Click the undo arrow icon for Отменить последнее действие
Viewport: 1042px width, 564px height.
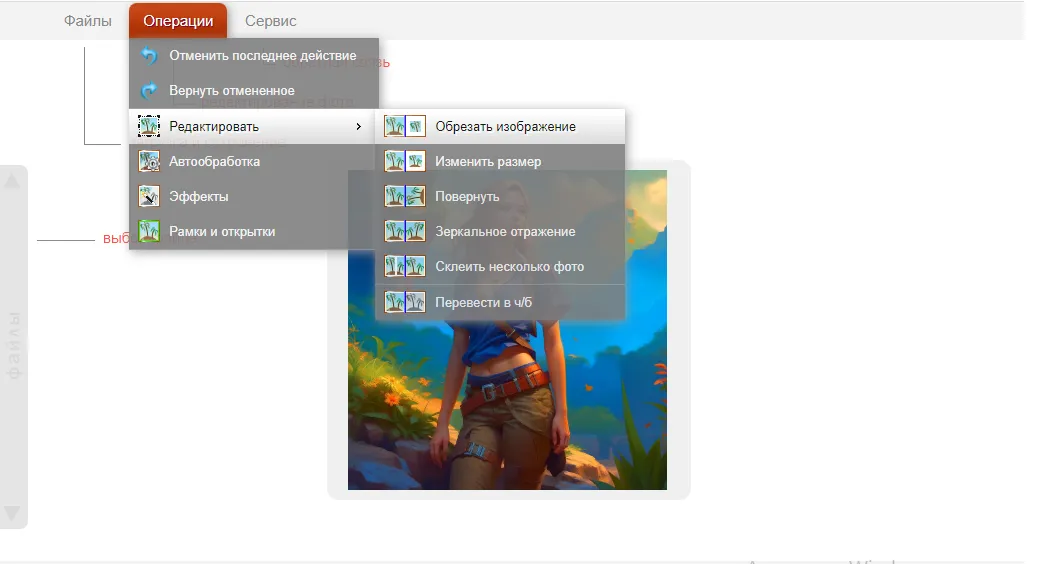tap(149, 56)
